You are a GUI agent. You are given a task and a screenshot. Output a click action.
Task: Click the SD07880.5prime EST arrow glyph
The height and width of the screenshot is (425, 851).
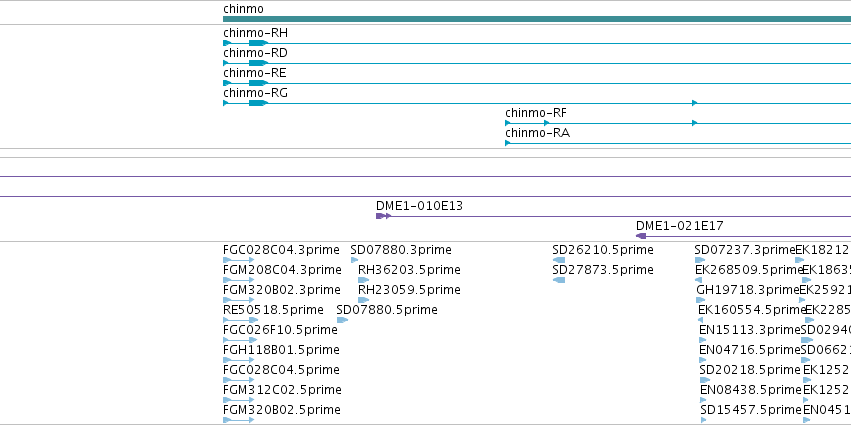342,320
